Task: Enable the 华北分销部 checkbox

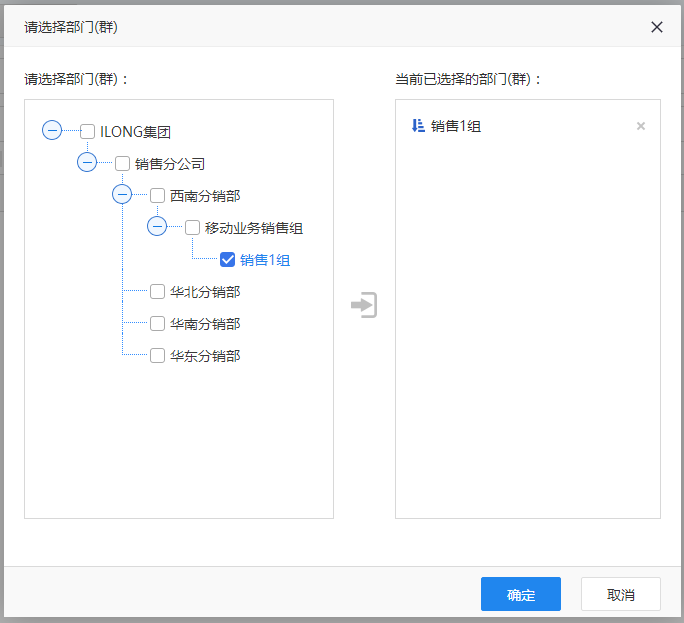Action: click(x=157, y=291)
